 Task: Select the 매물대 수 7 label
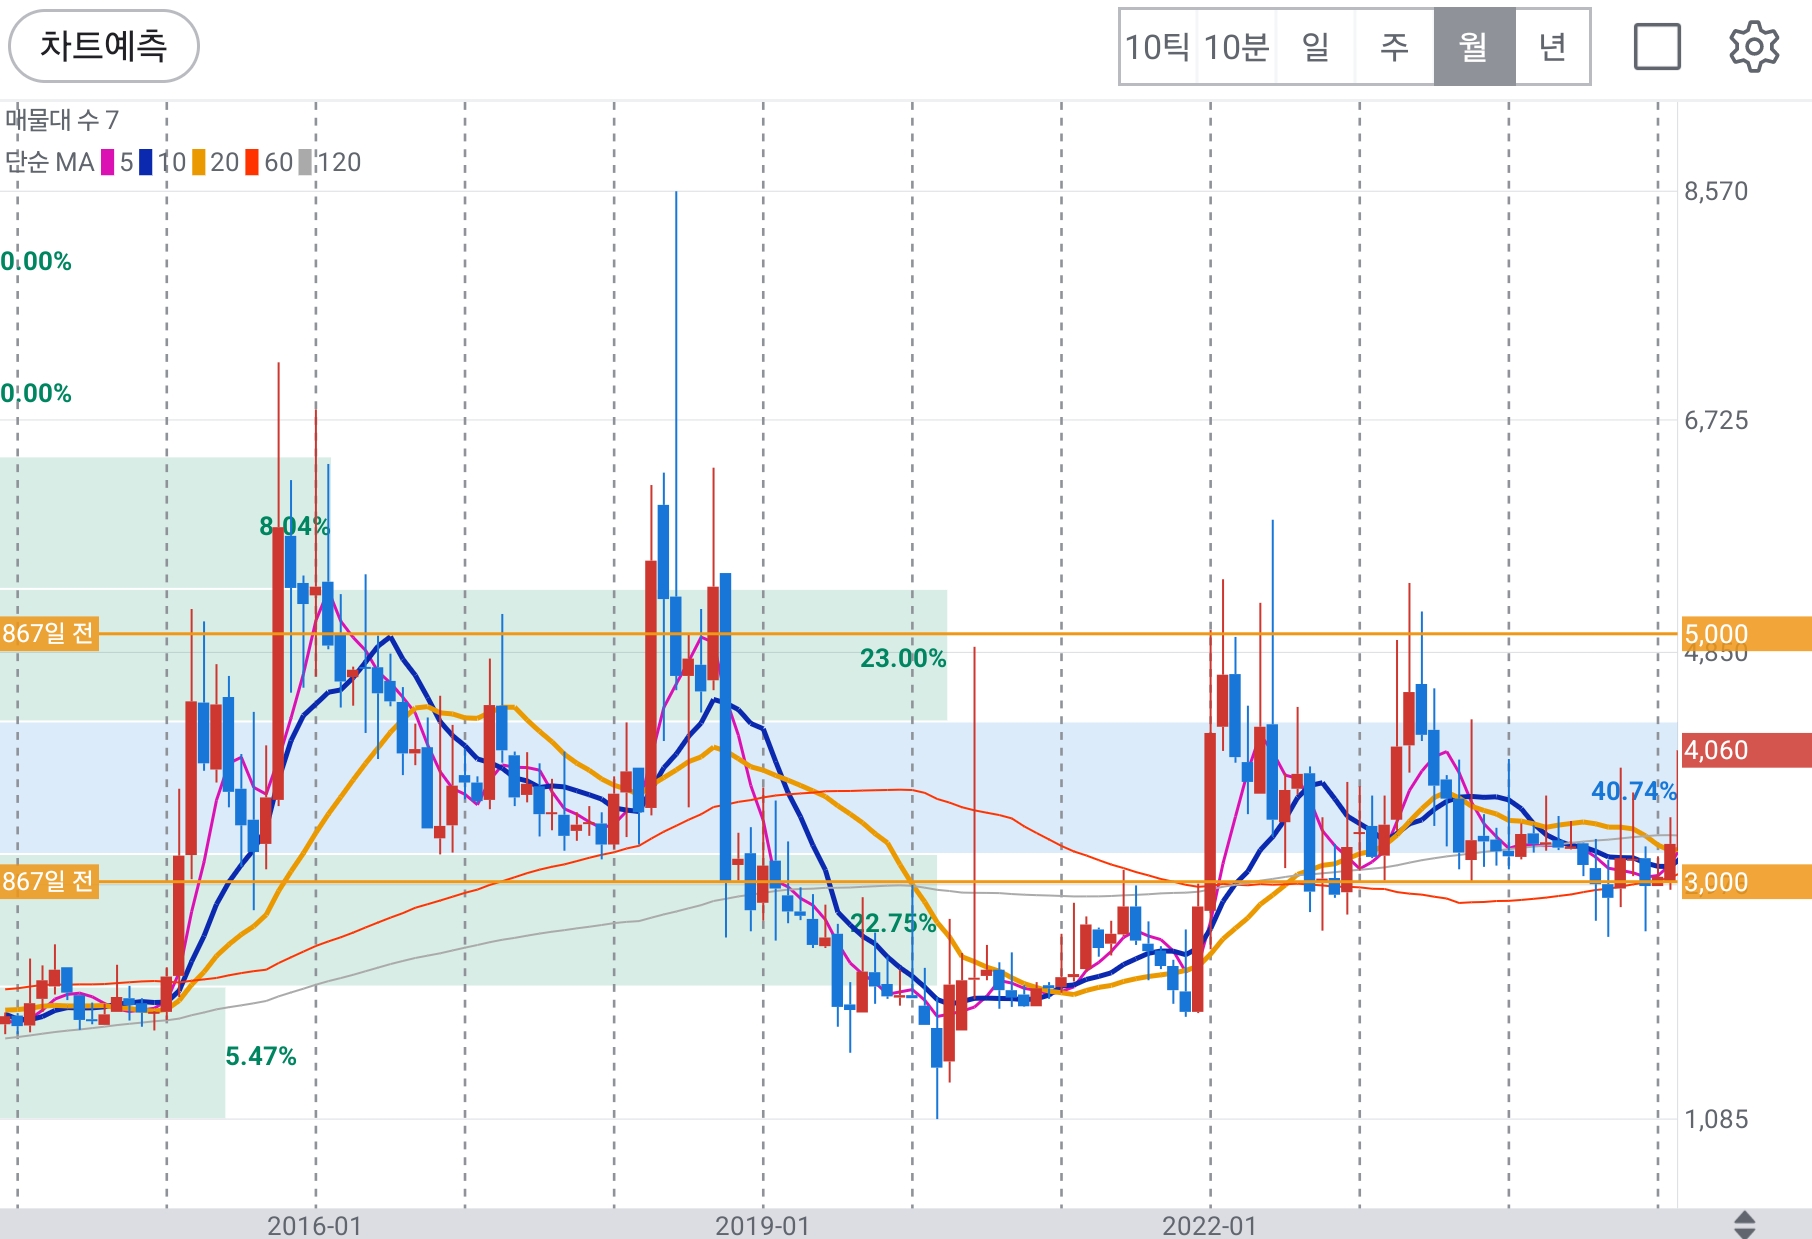[x=62, y=120]
